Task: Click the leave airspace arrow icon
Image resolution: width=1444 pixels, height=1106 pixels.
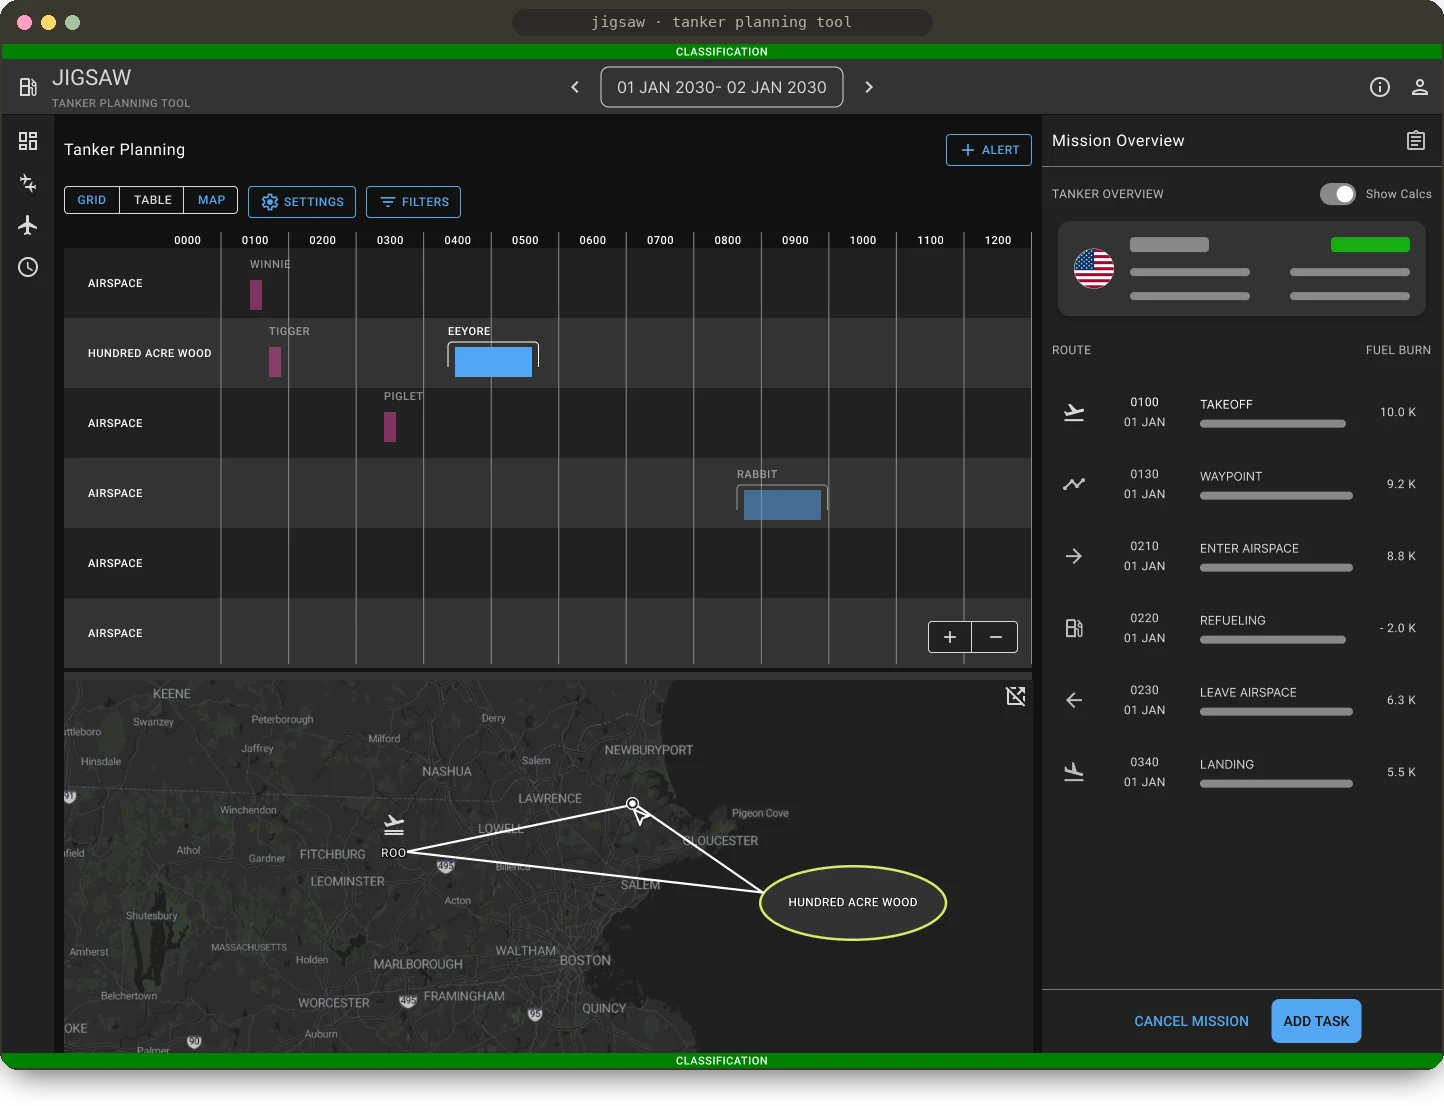Action: click(1074, 700)
